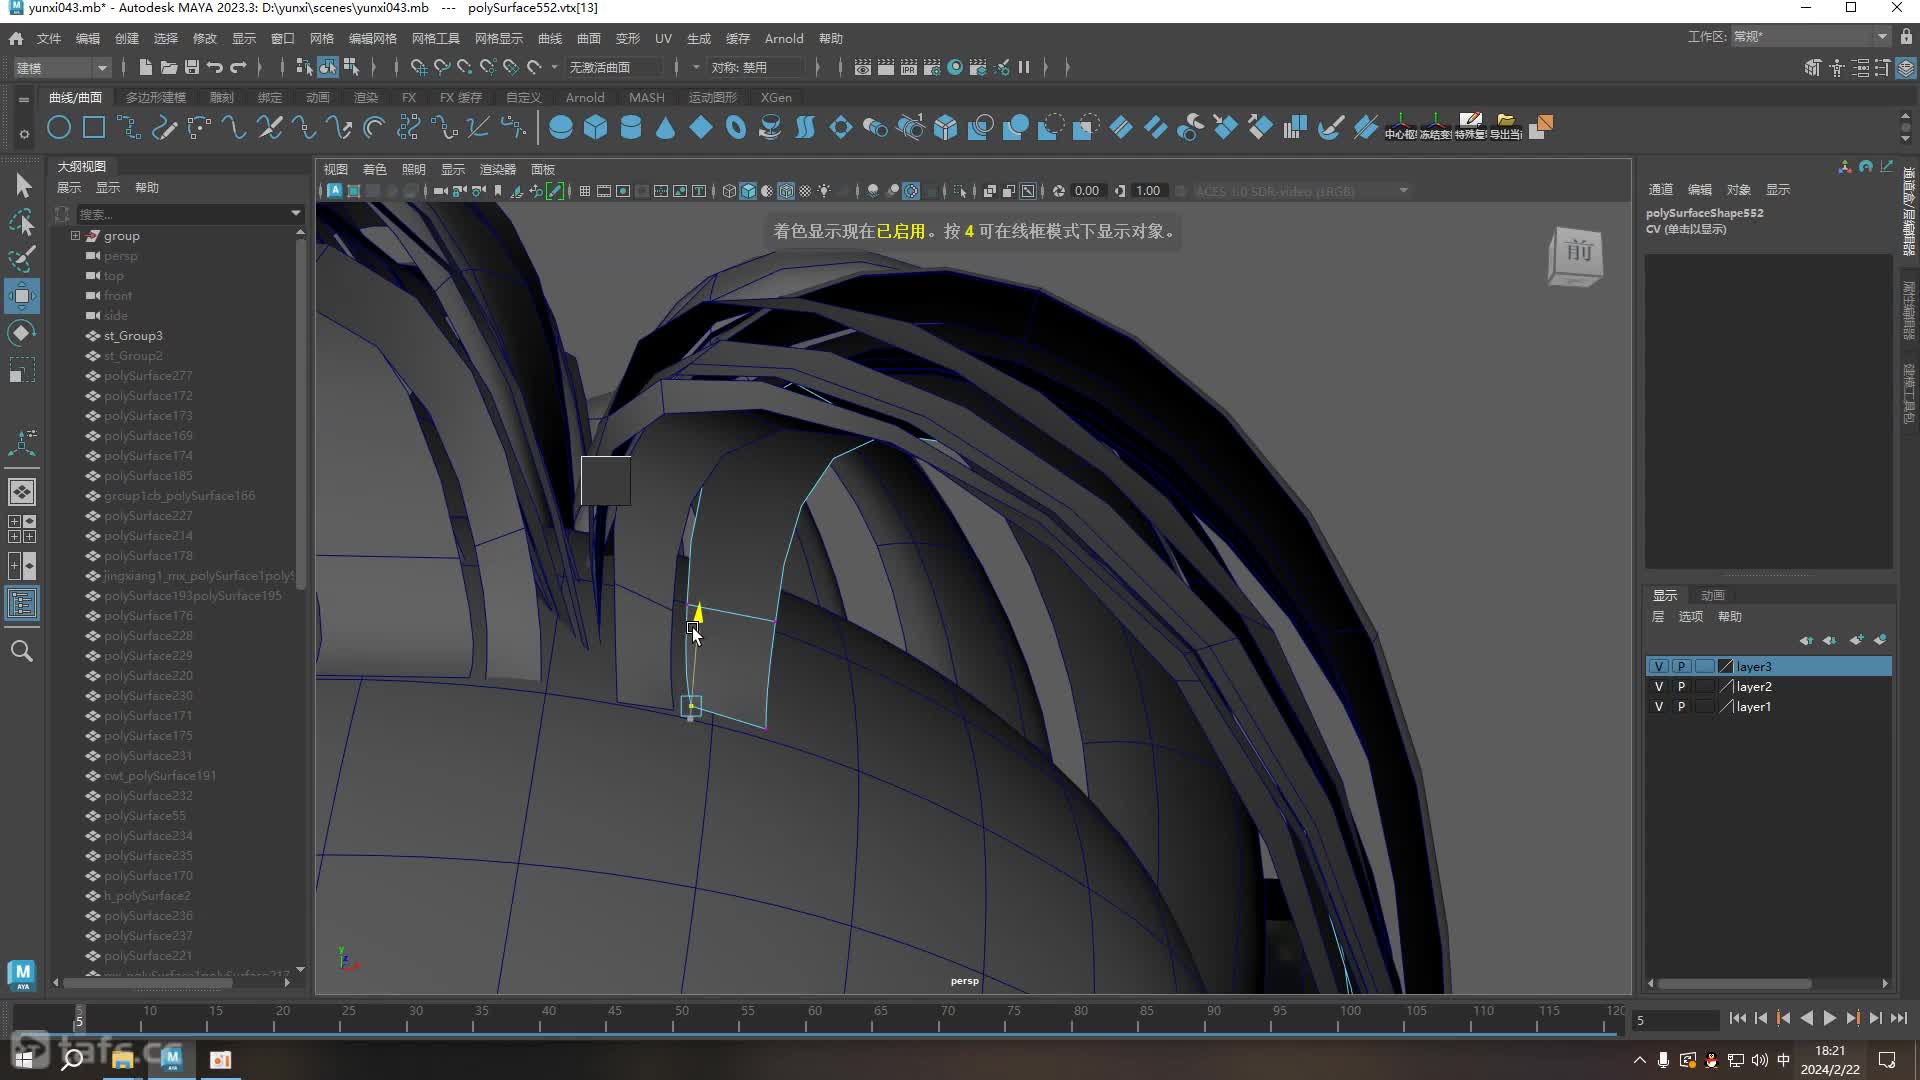This screenshot has width=1920, height=1080.
Task: Click the IPR render icon
Action: point(909,67)
